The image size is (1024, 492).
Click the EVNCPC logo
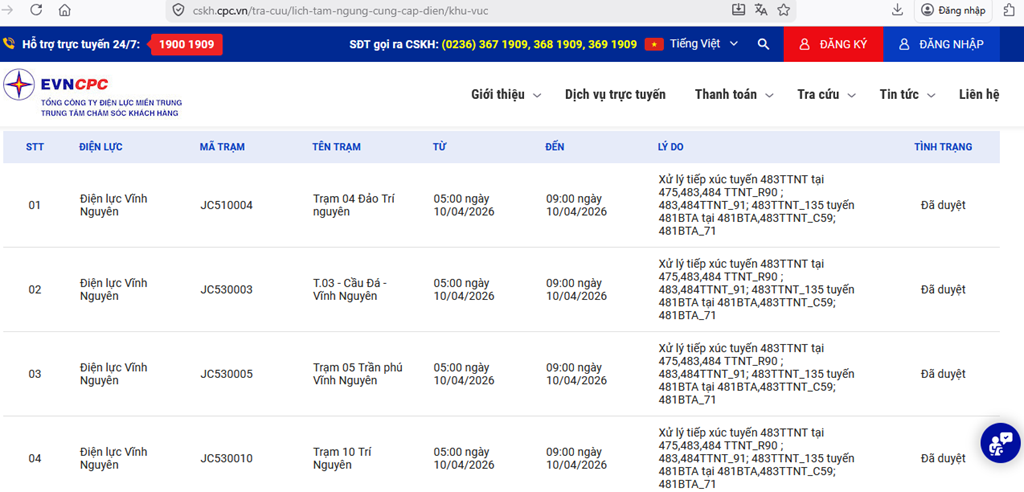click(92, 93)
